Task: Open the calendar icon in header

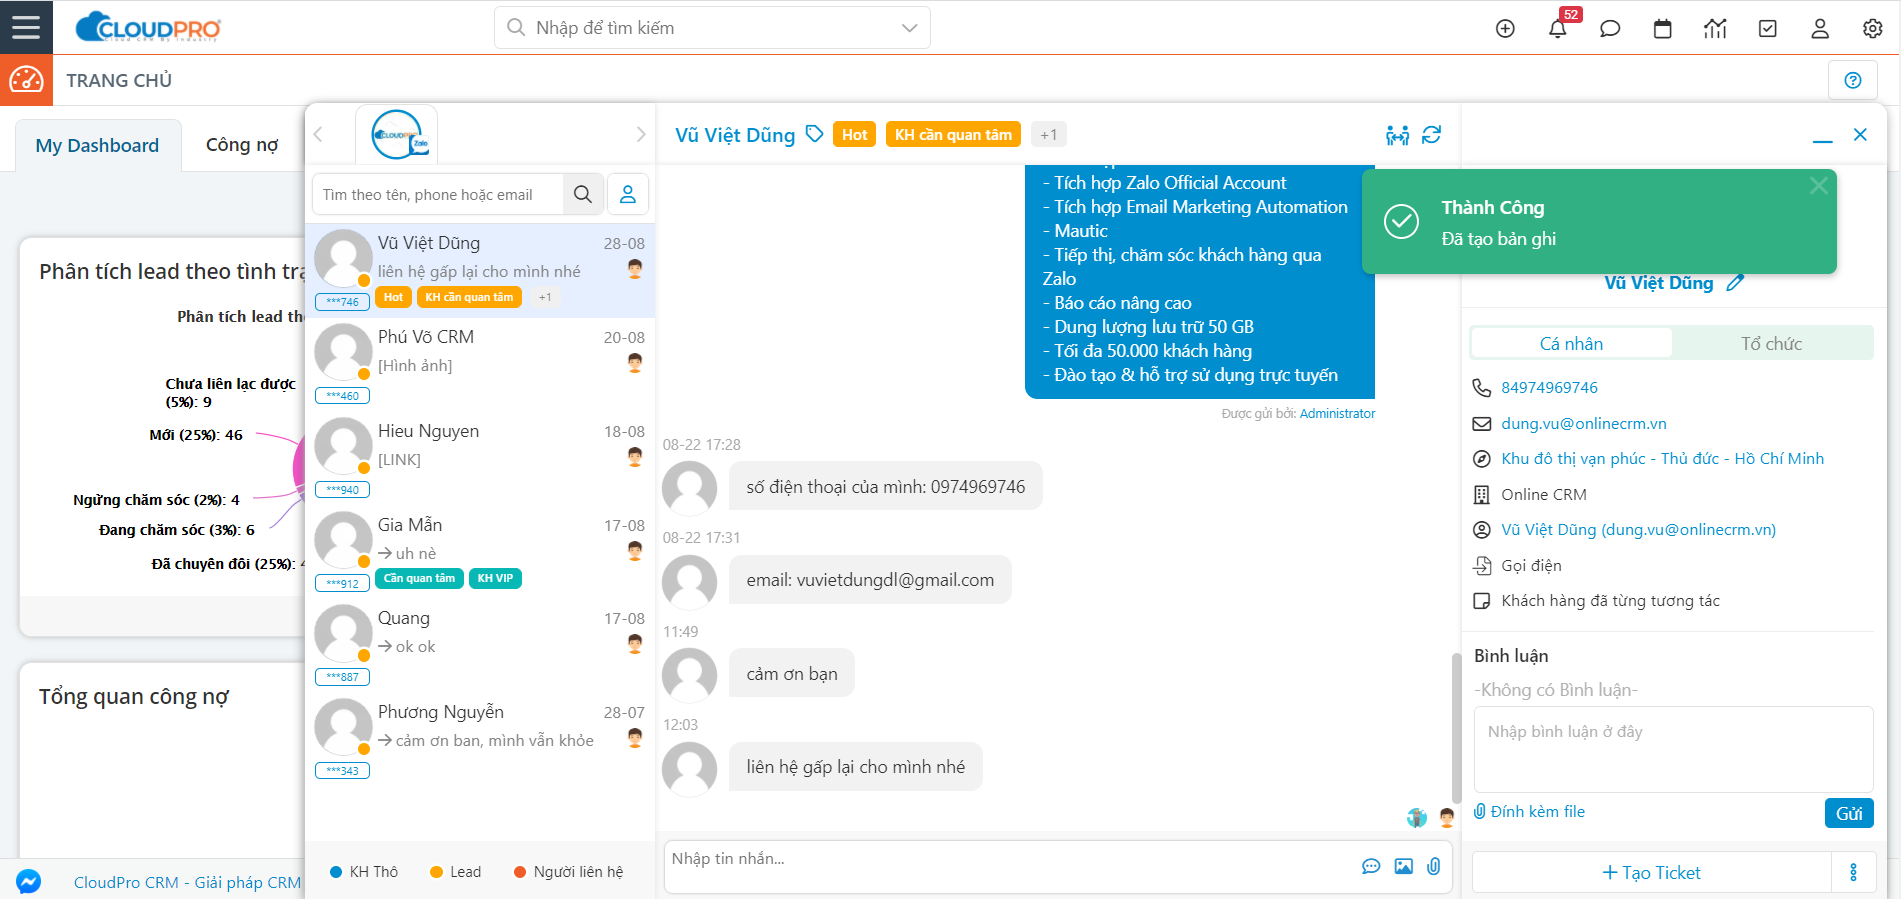Action: (x=1663, y=28)
